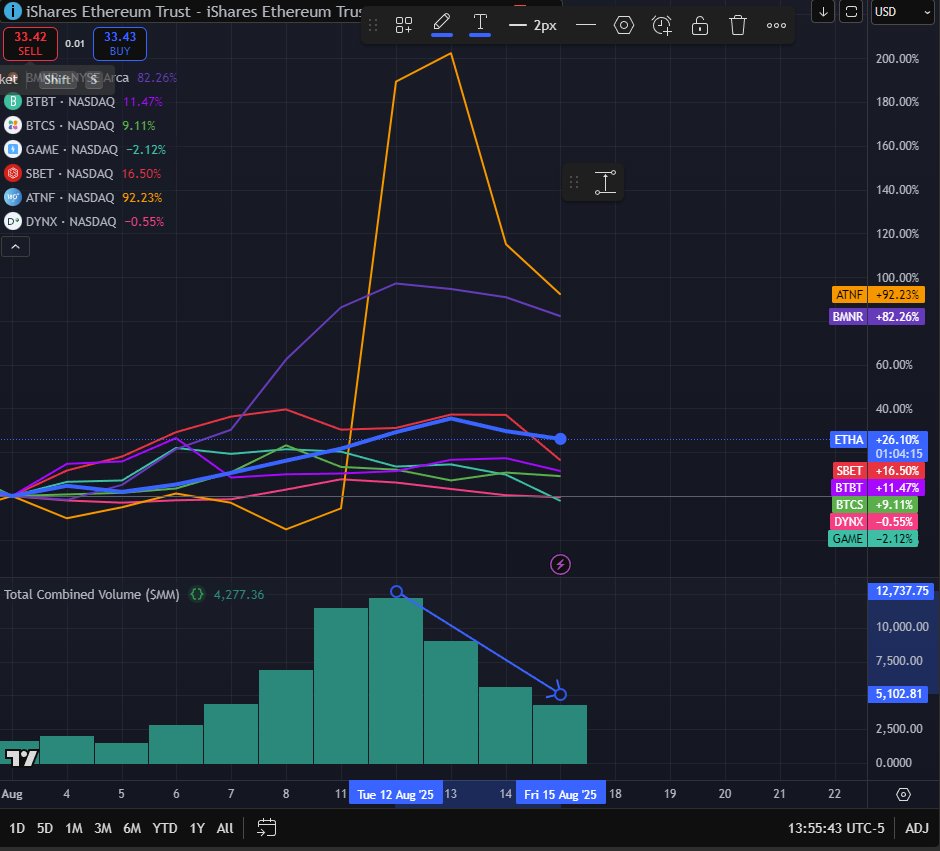Click the purple lightning event marker

pyautogui.click(x=560, y=564)
